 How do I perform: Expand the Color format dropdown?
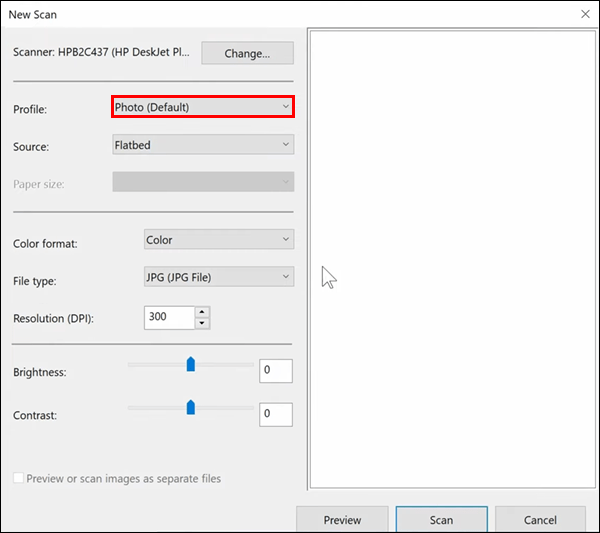click(x=219, y=240)
